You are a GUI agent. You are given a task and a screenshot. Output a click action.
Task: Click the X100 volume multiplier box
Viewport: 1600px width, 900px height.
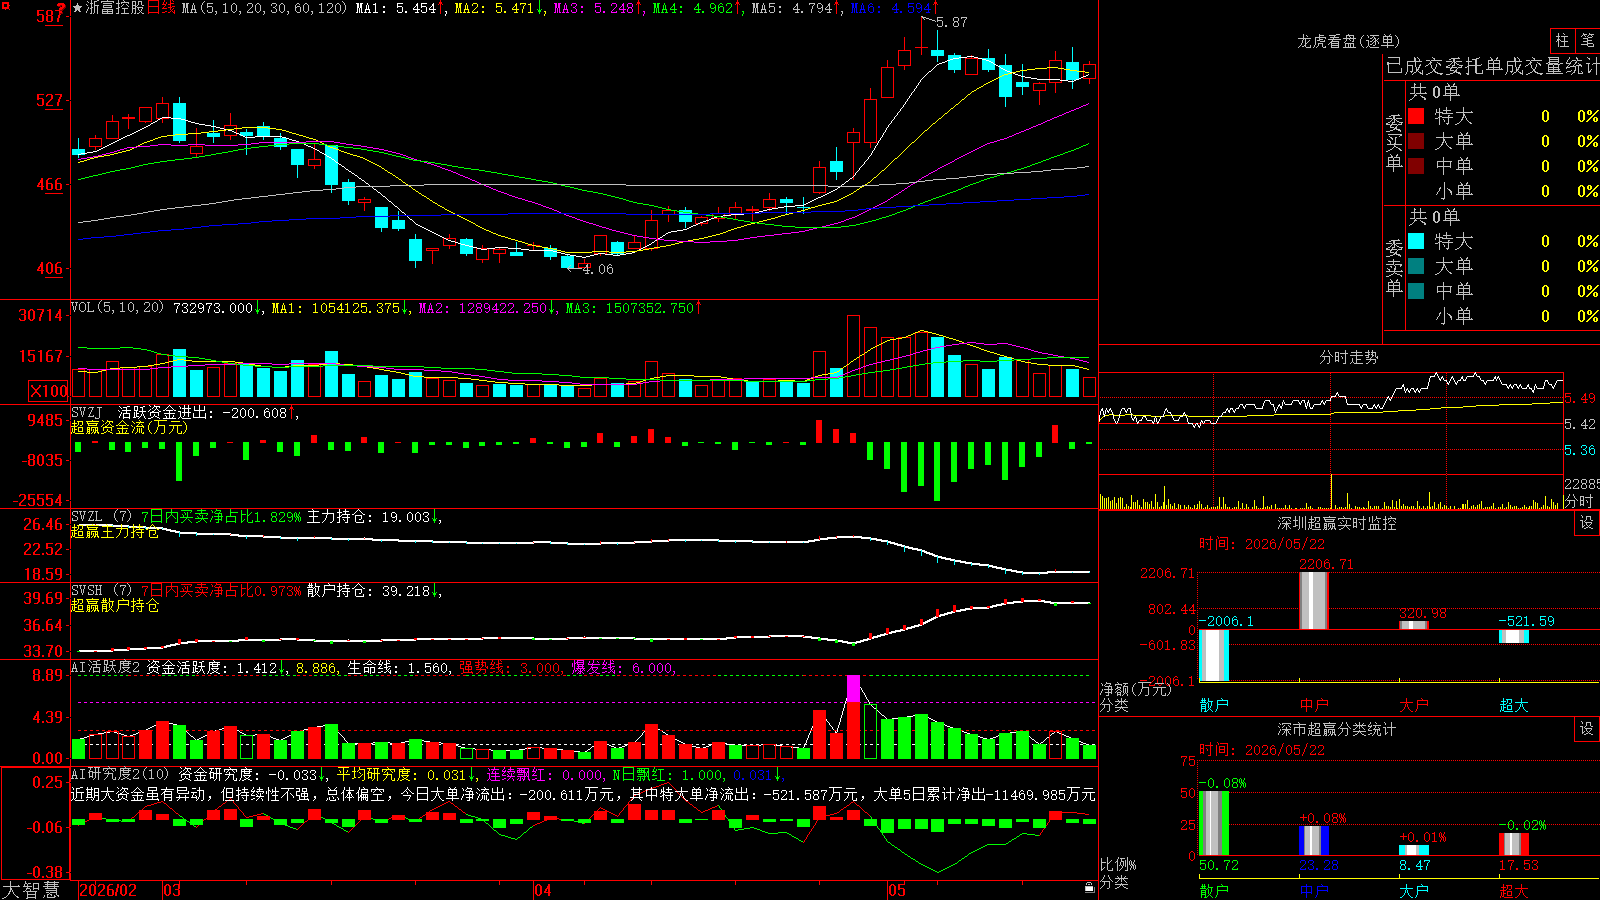pos(48,391)
